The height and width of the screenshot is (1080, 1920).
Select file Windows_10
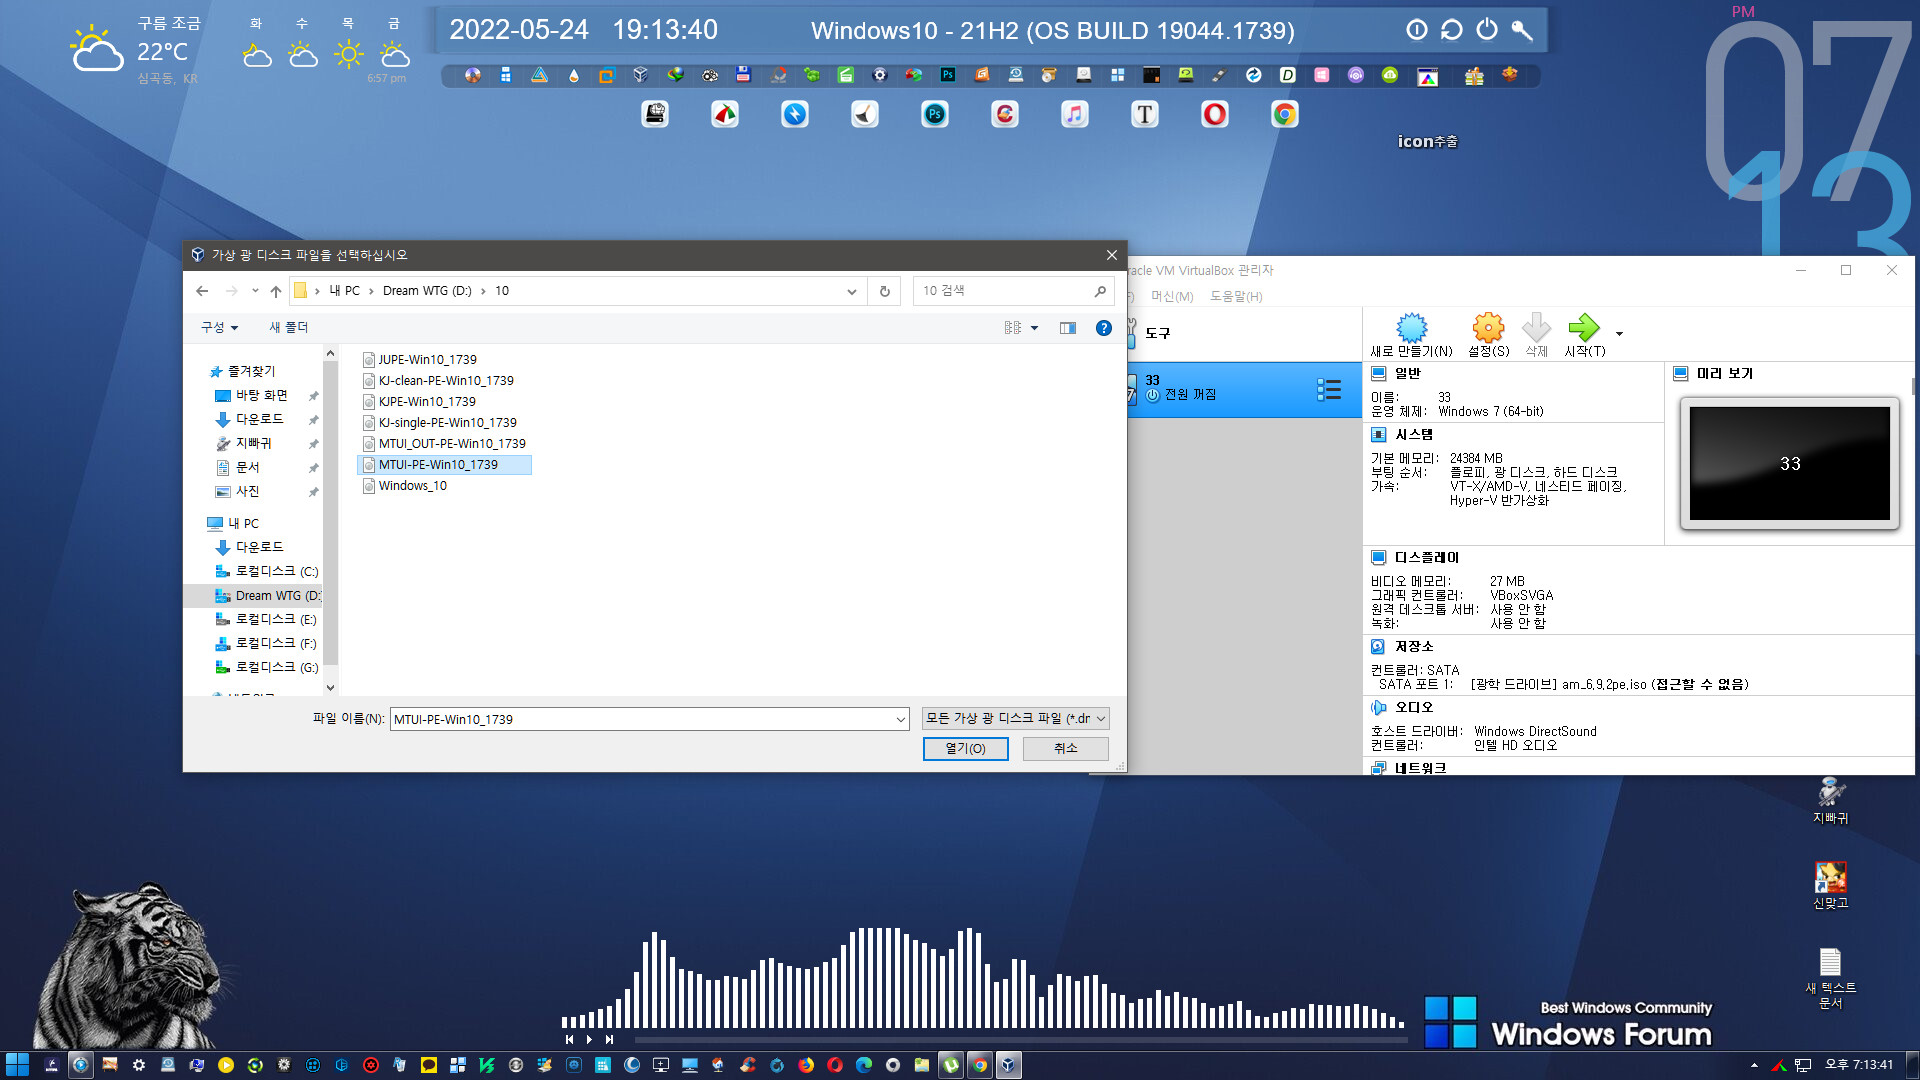tap(412, 485)
